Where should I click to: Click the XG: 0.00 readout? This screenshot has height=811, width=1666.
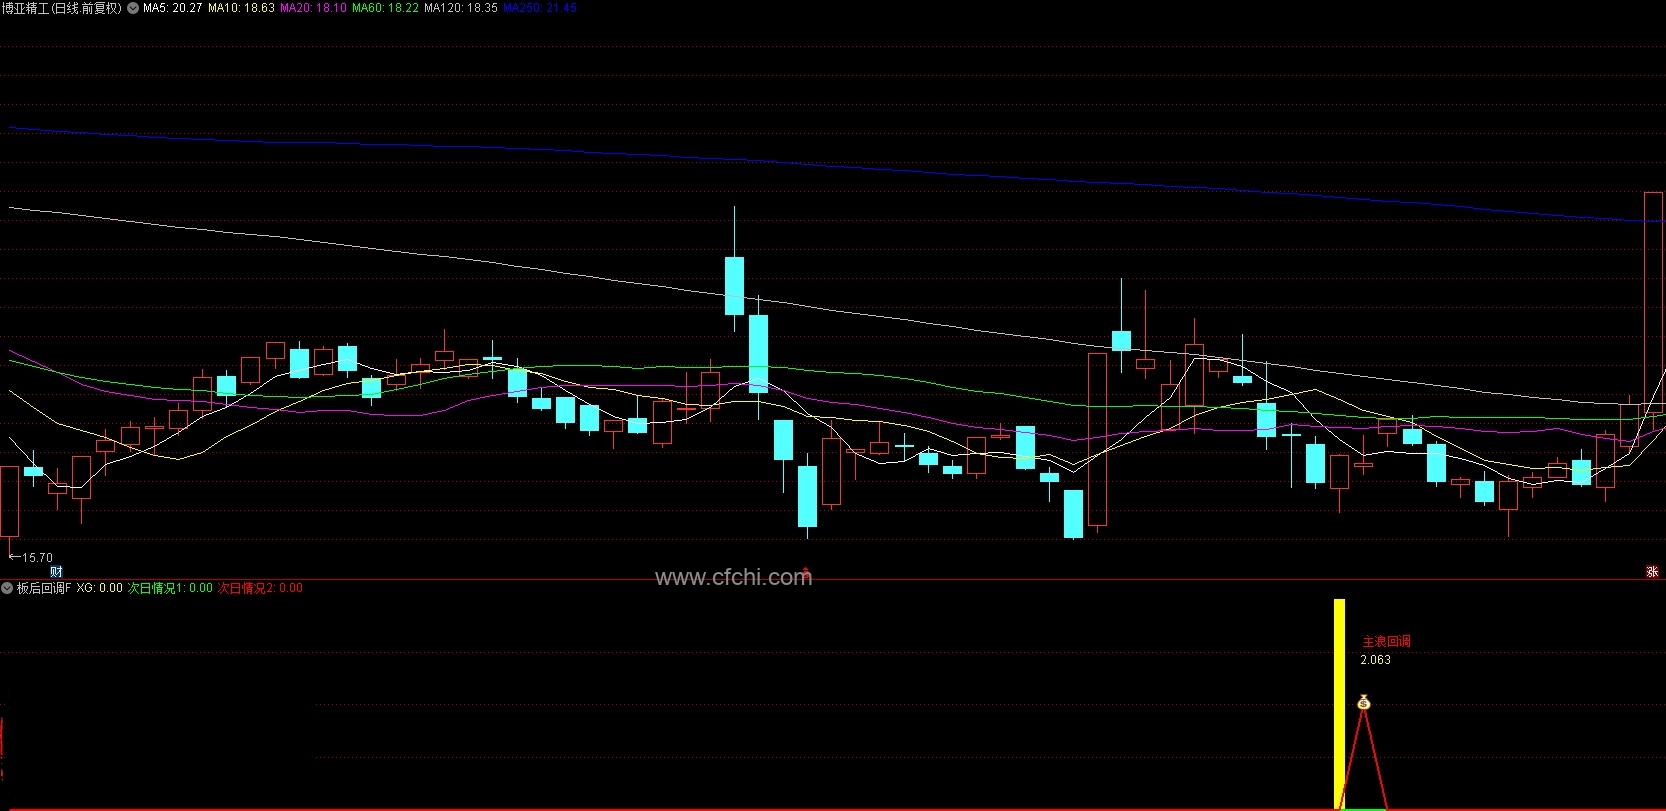click(99, 588)
